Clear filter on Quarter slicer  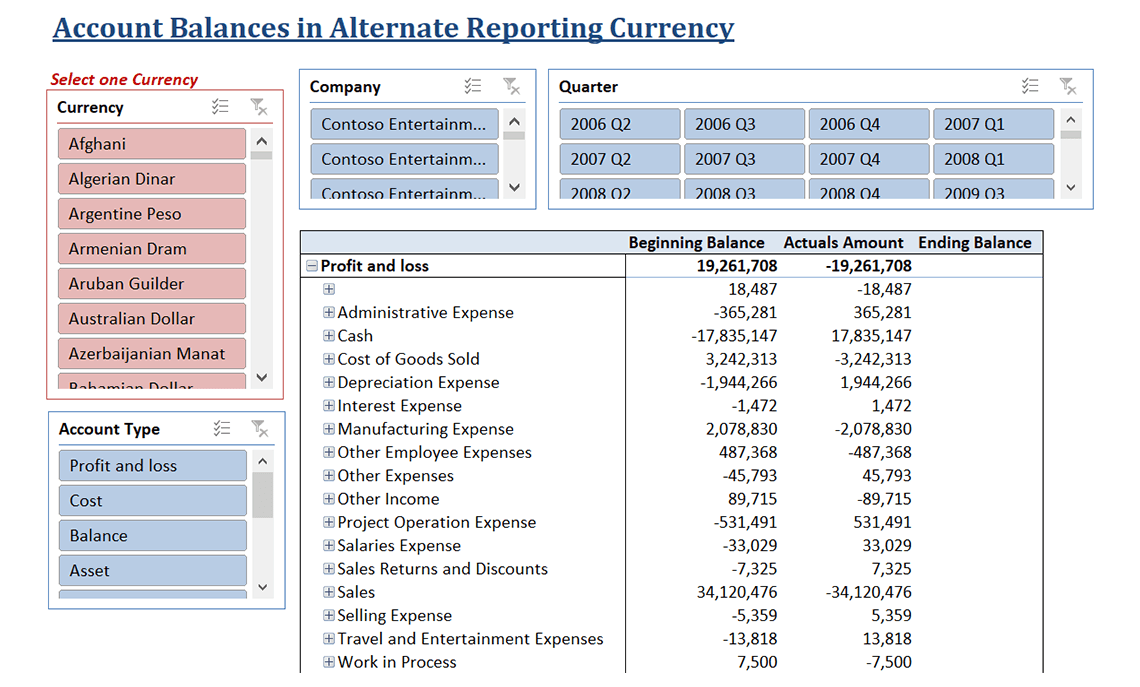(x=1068, y=87)
